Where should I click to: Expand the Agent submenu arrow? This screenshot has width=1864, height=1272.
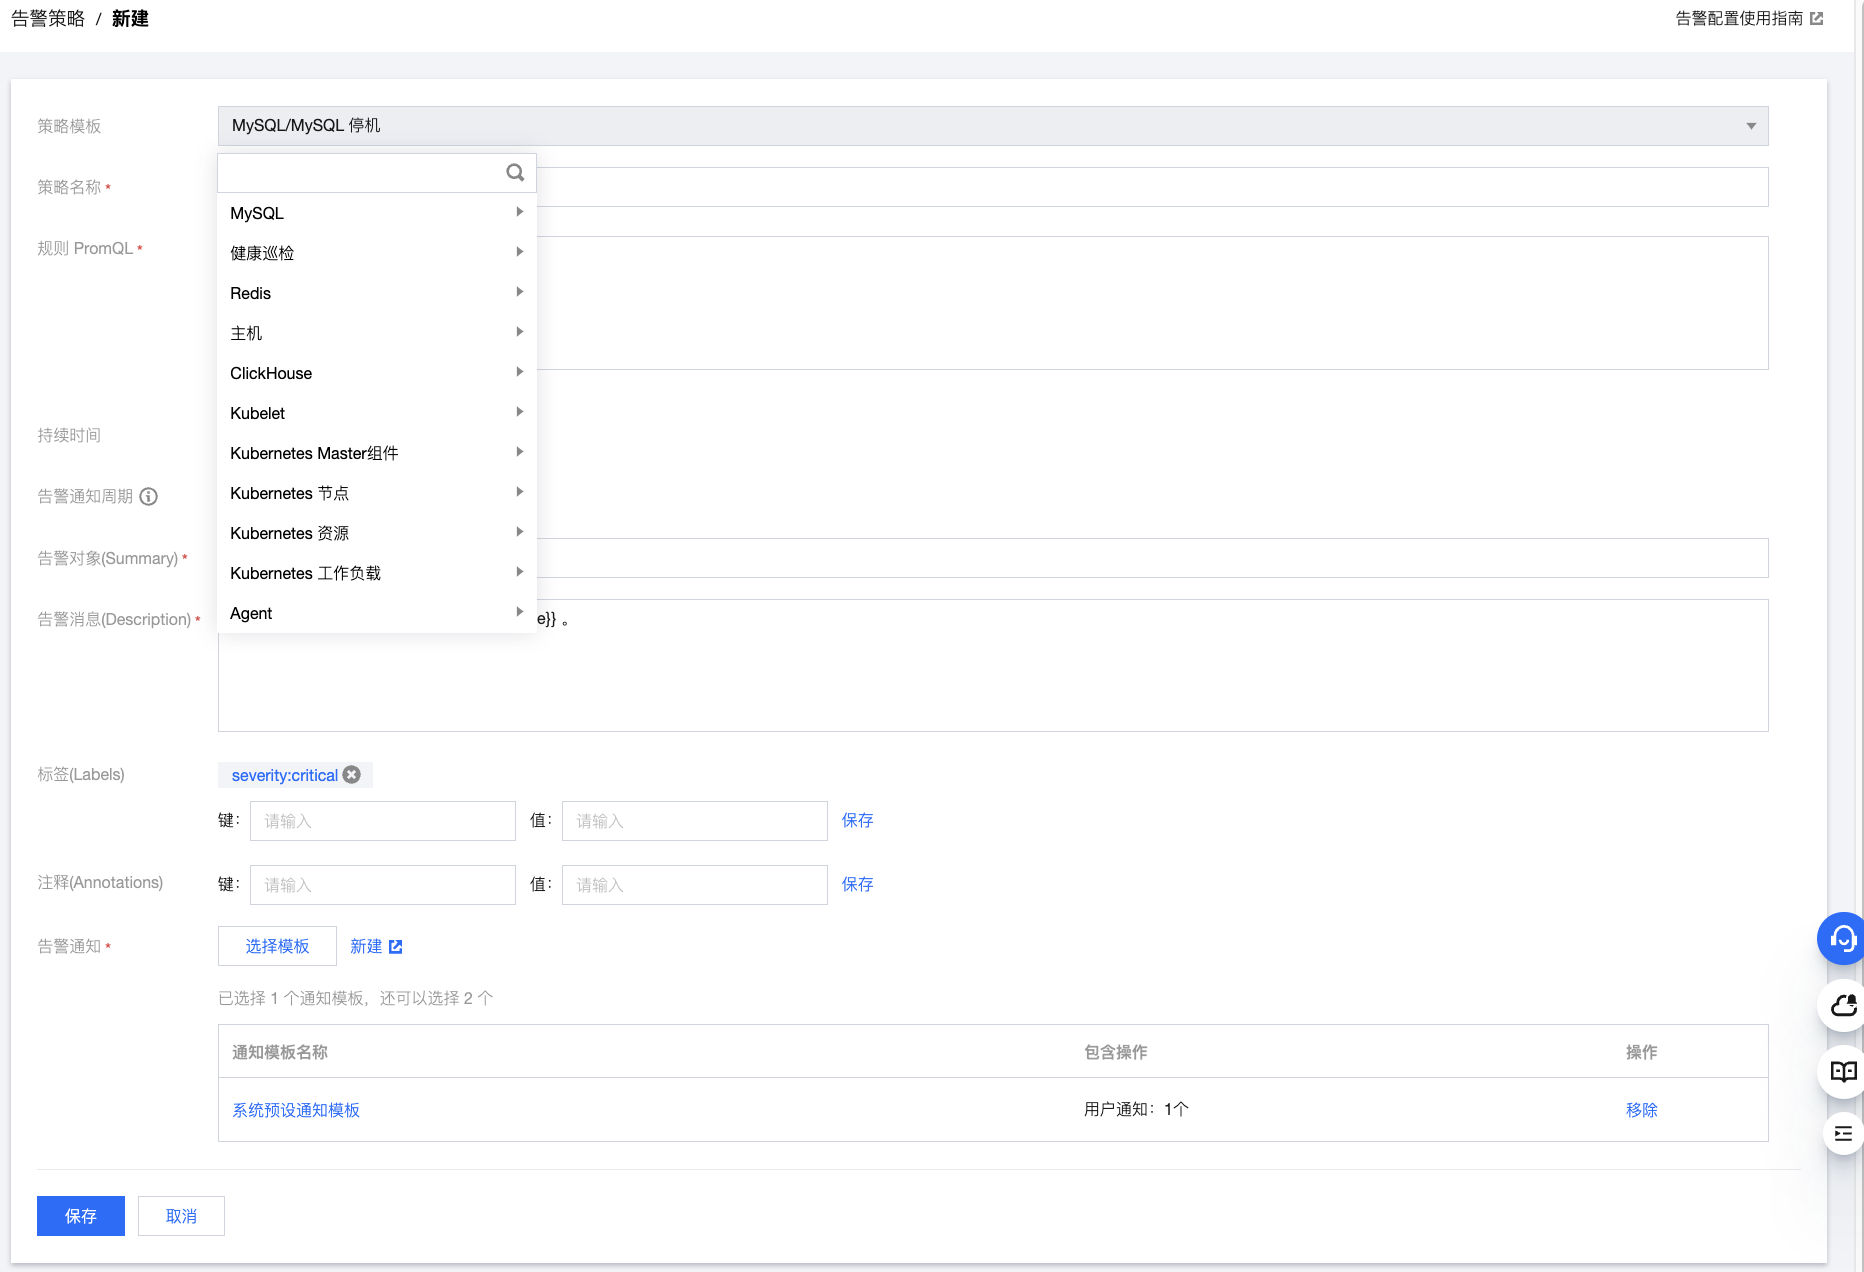[x=520, y=612]
